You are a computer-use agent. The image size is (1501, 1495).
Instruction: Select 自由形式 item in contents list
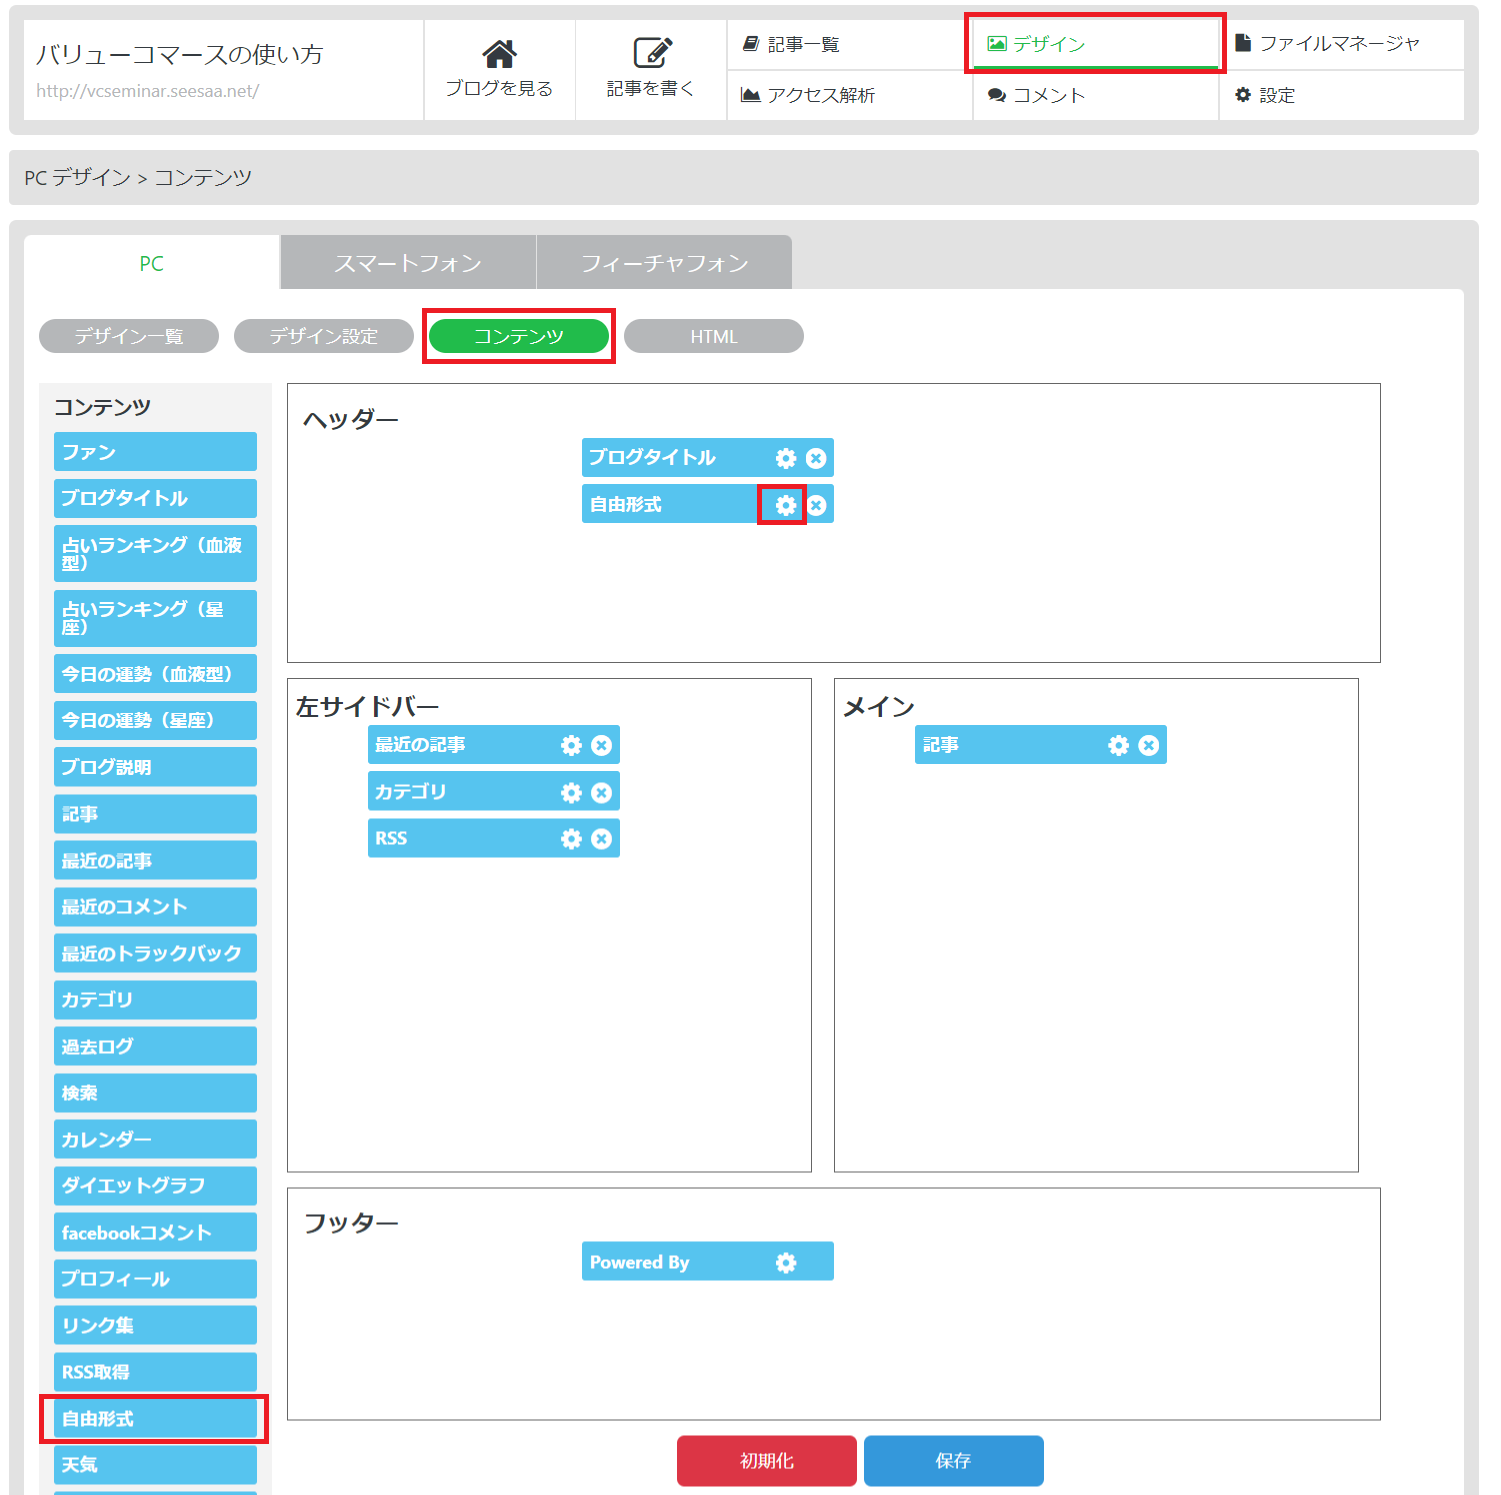155,1419
